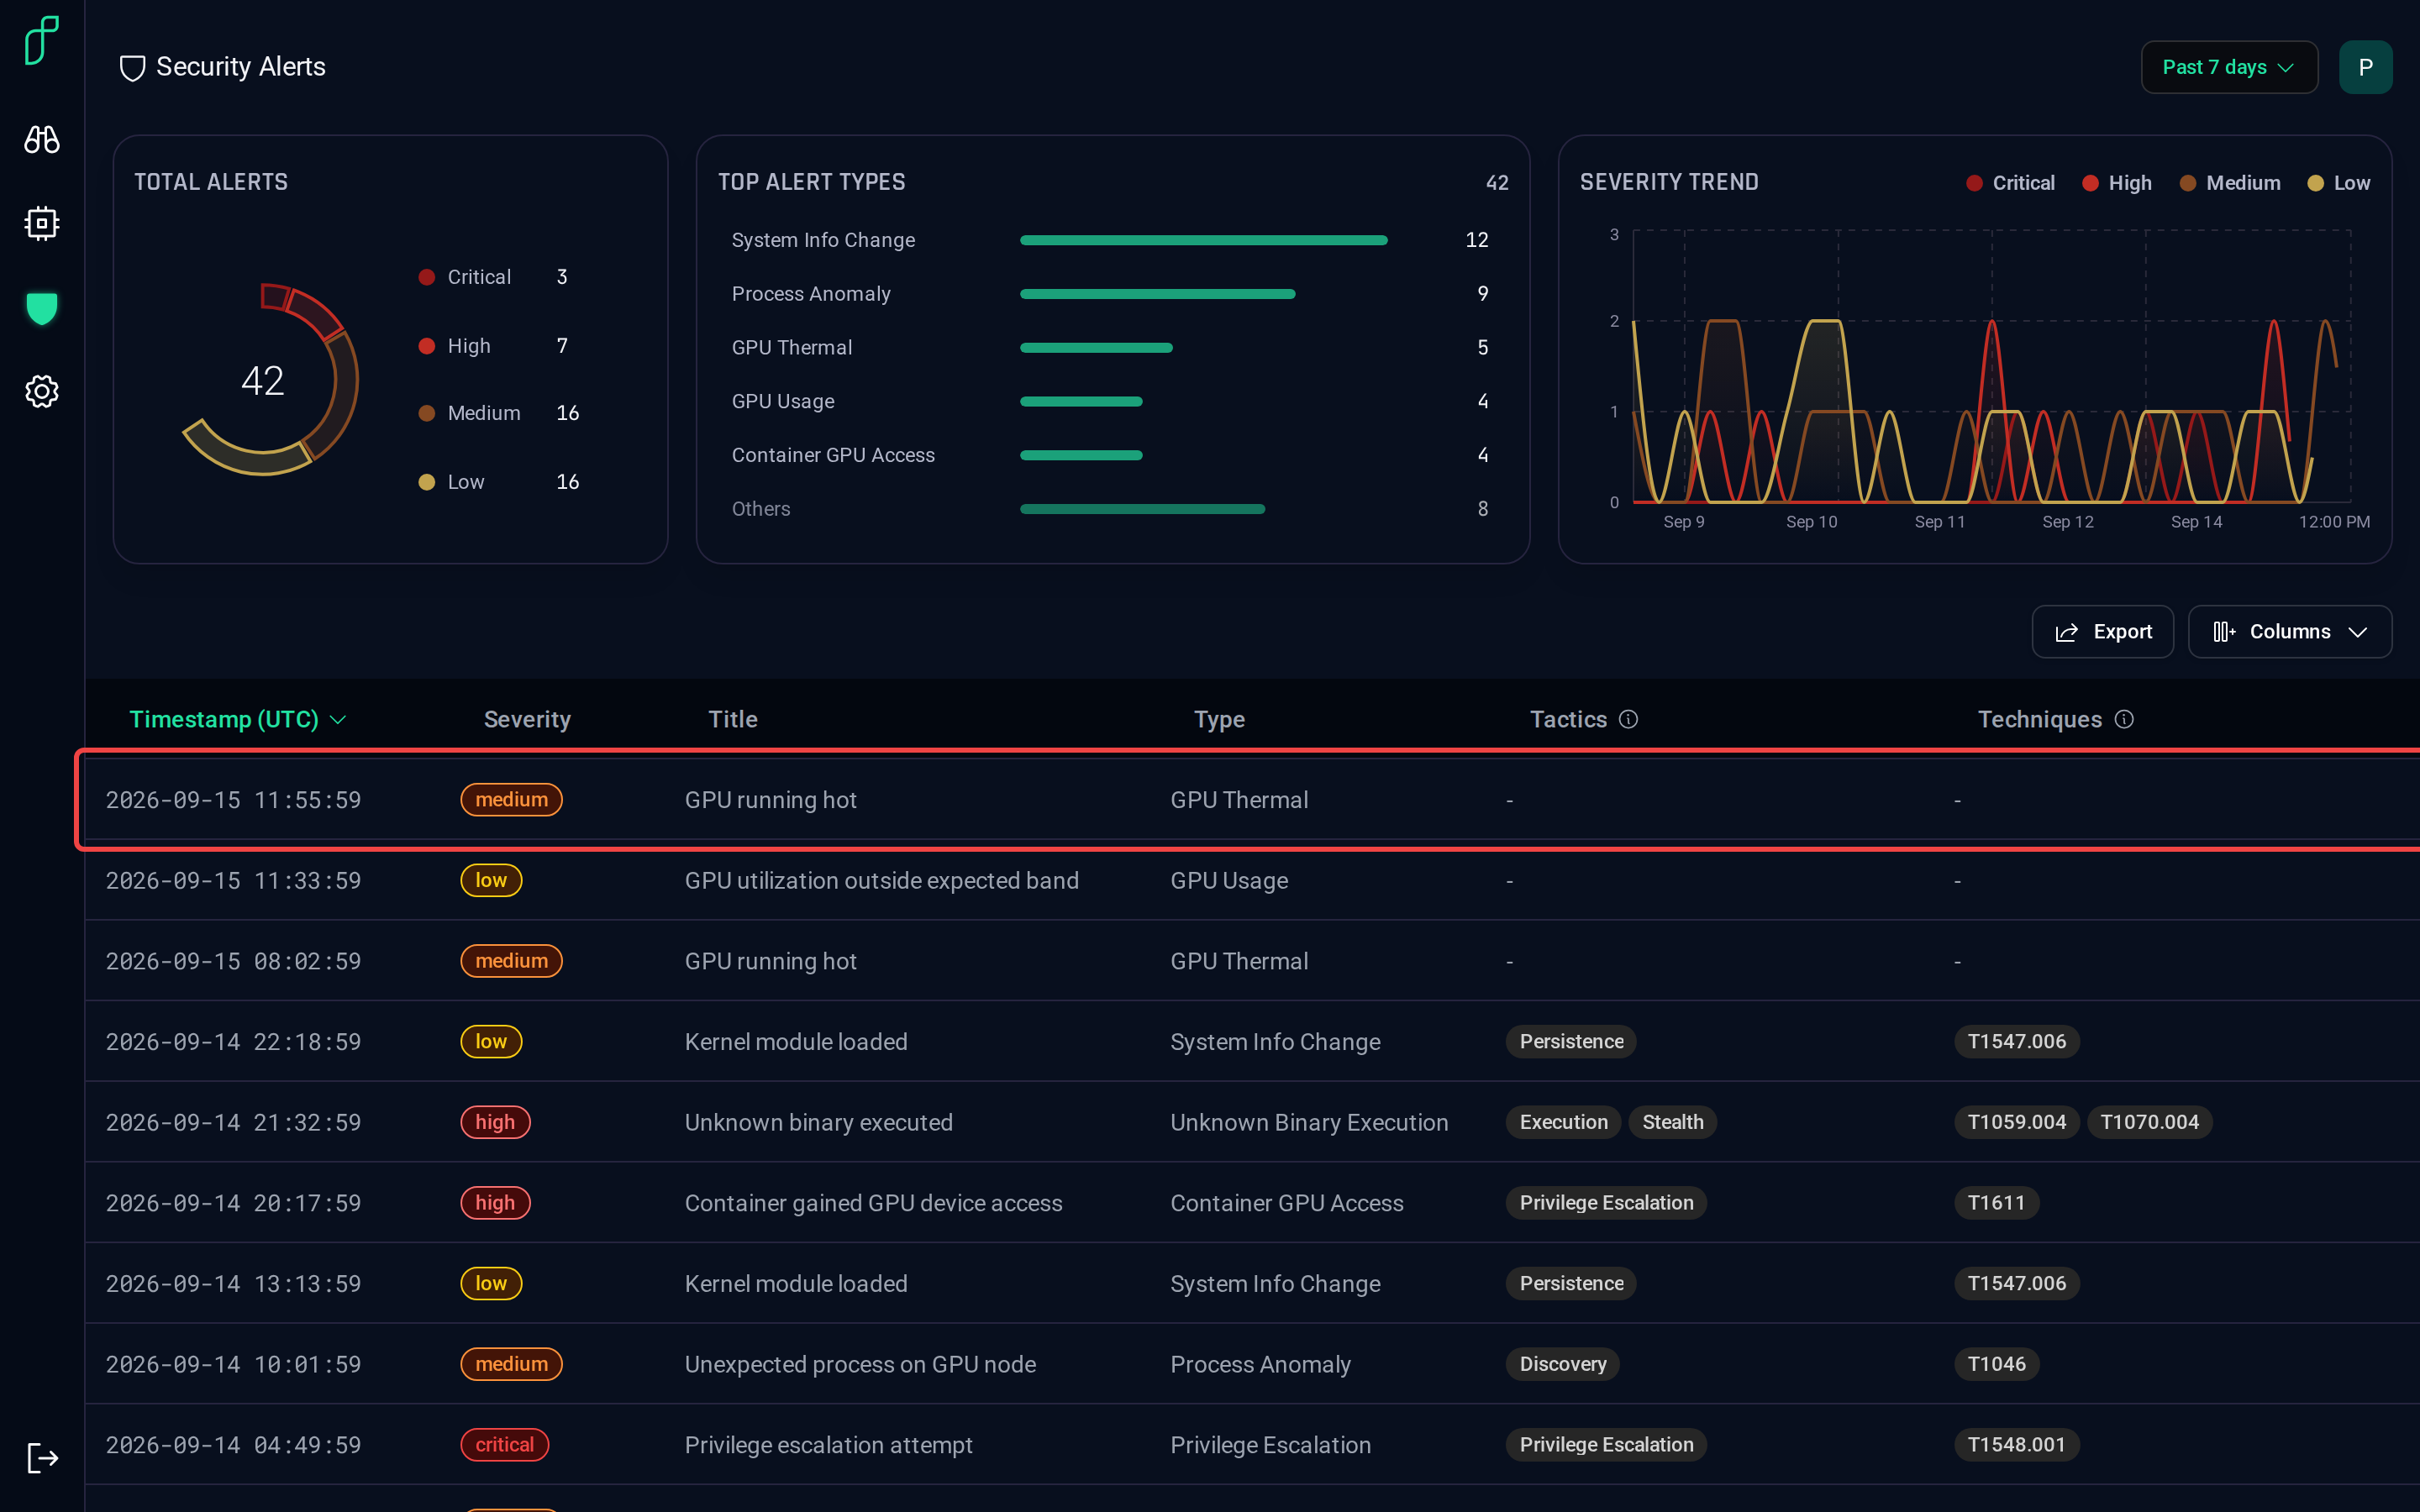The width and height of the screenshot is (2420, 1512).
Task: Click the logout icon in the sidebar
Action: click(42, 1458)
